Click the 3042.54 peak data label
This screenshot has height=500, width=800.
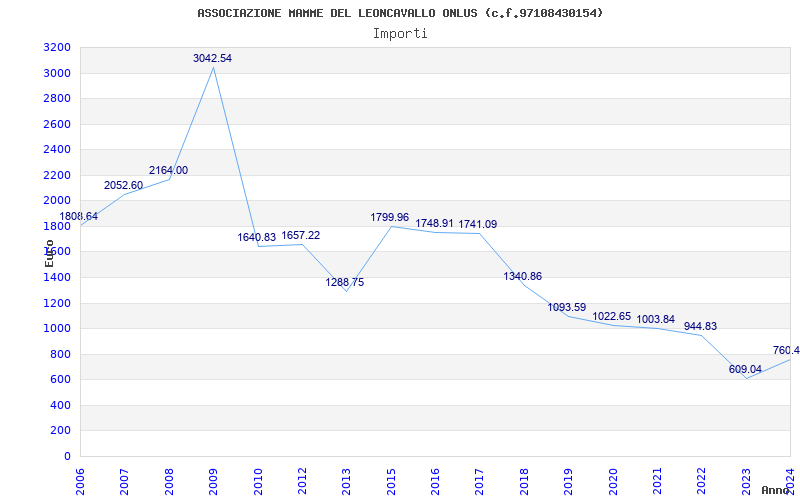[x=212, y=58]
